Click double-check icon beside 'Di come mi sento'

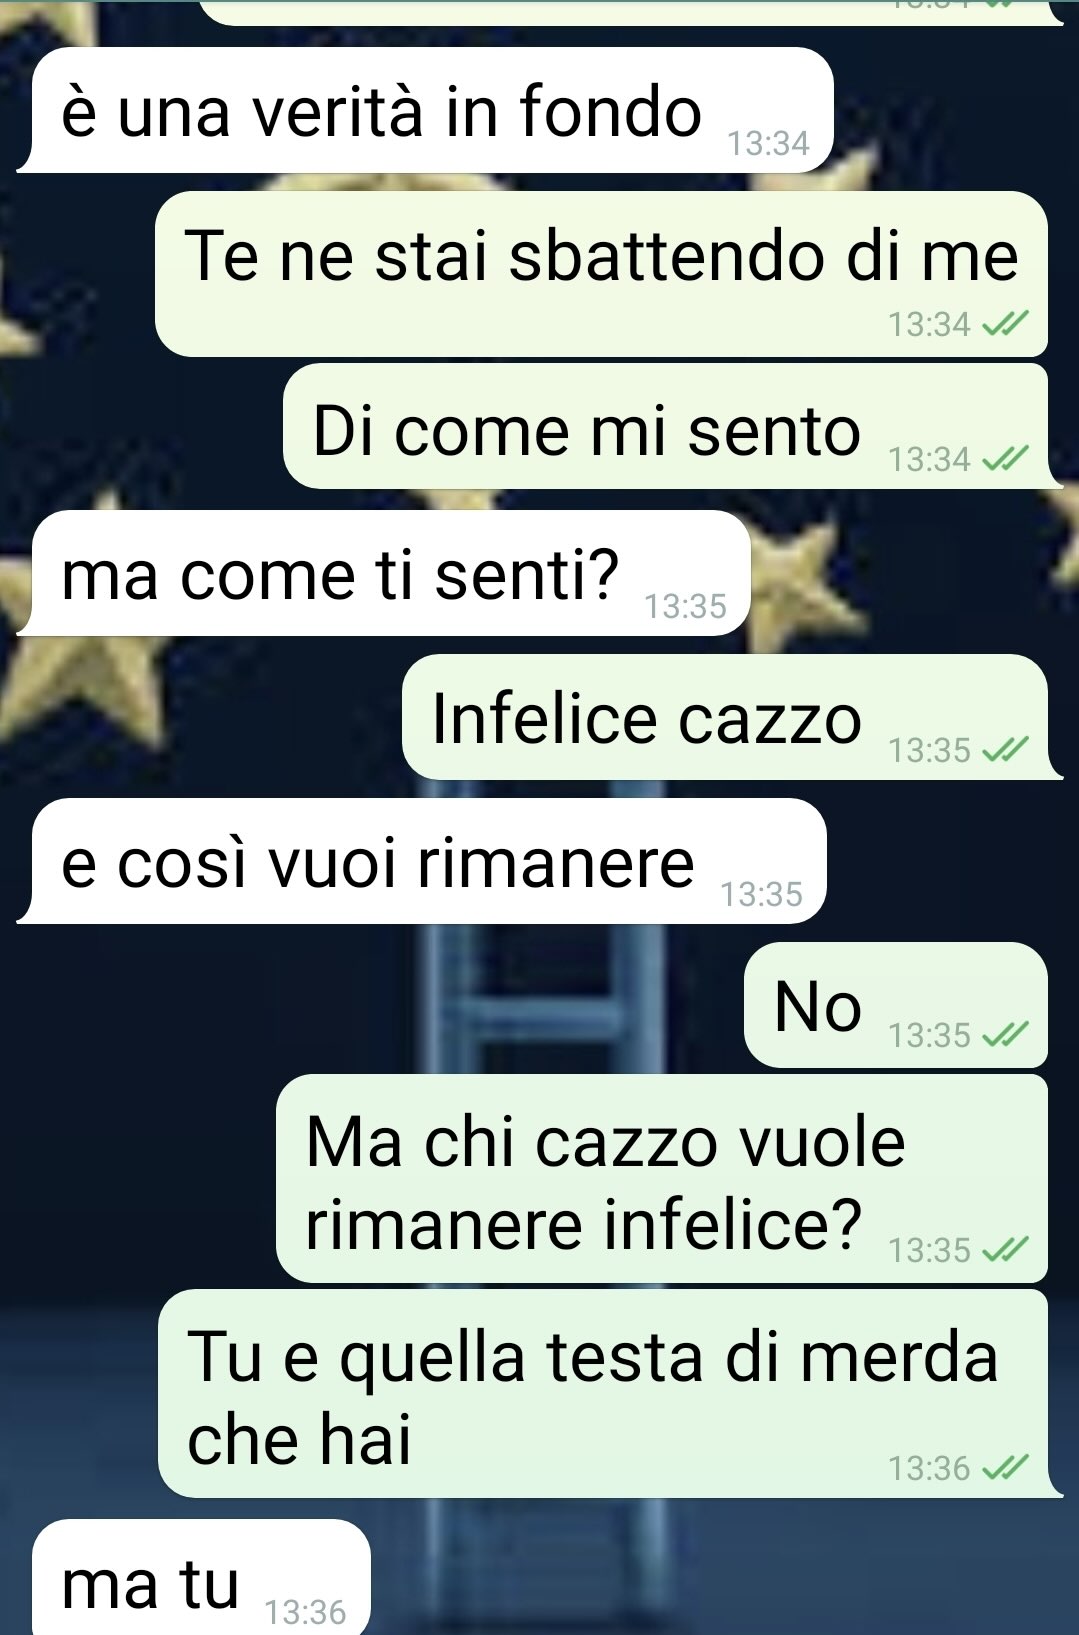click(x=1005, y=459)
